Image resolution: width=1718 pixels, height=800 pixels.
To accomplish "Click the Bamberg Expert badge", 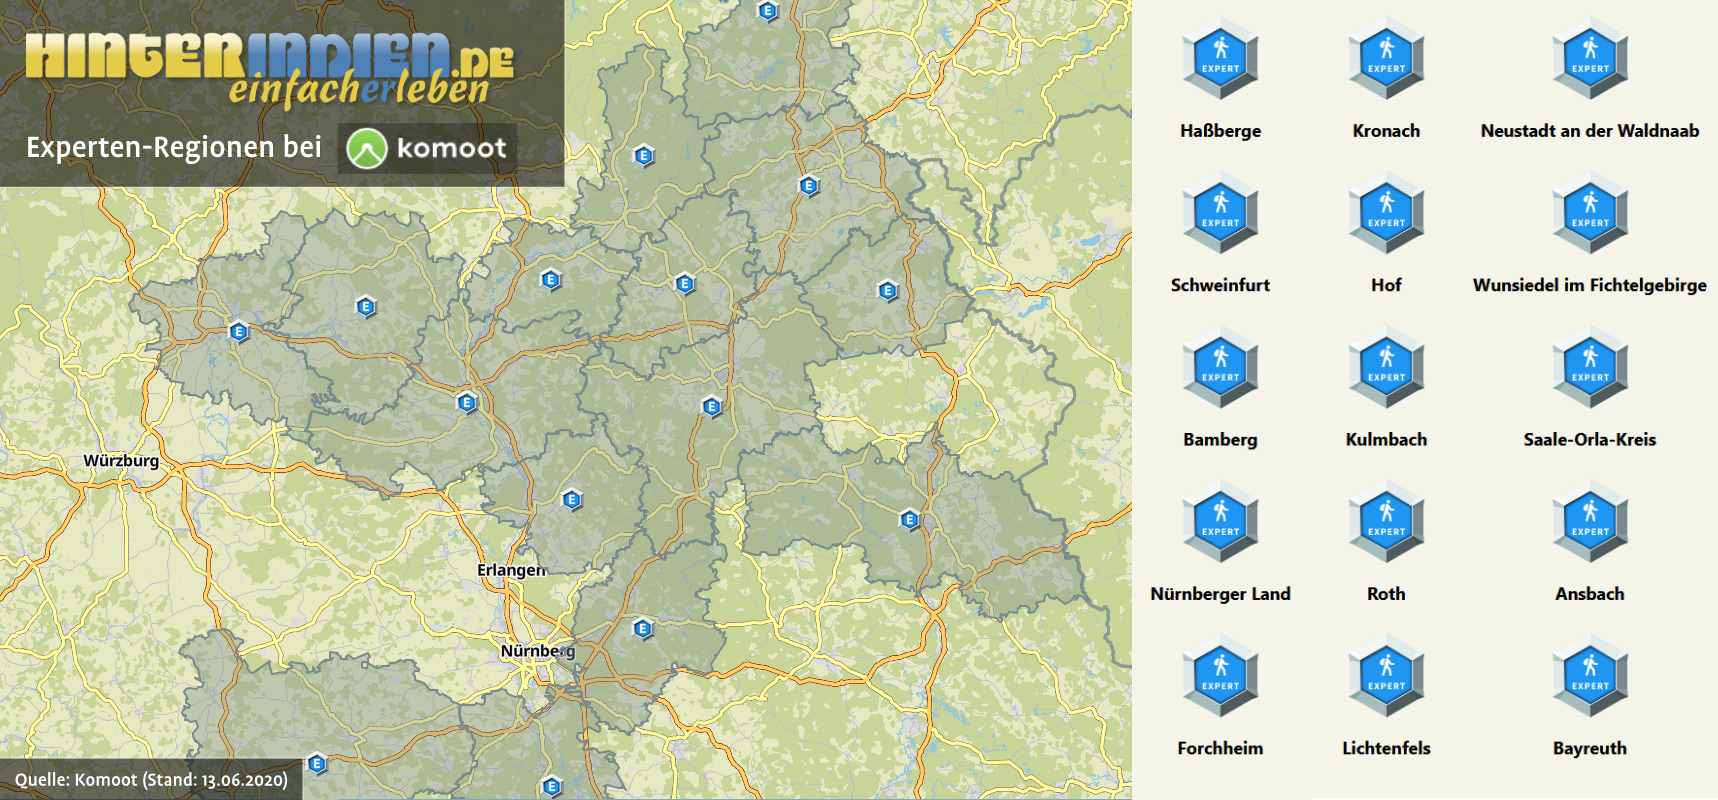I will click(x=1220, y=367).
